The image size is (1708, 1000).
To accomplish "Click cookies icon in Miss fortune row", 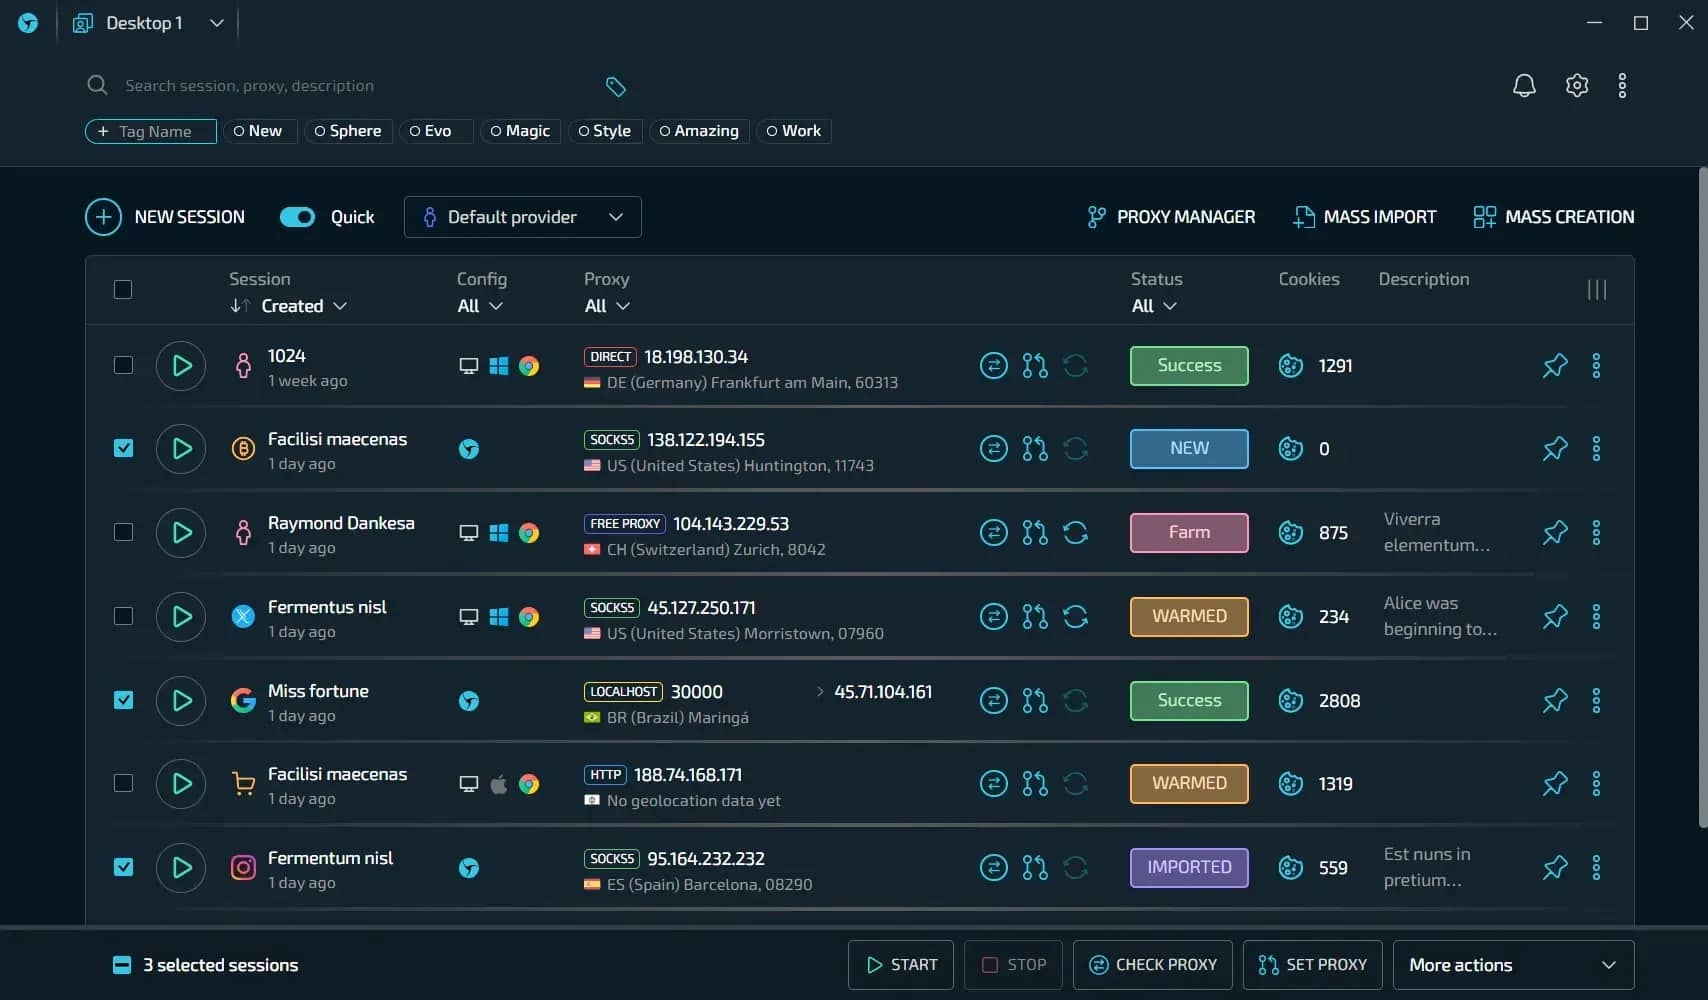I will click(1291, 701).
